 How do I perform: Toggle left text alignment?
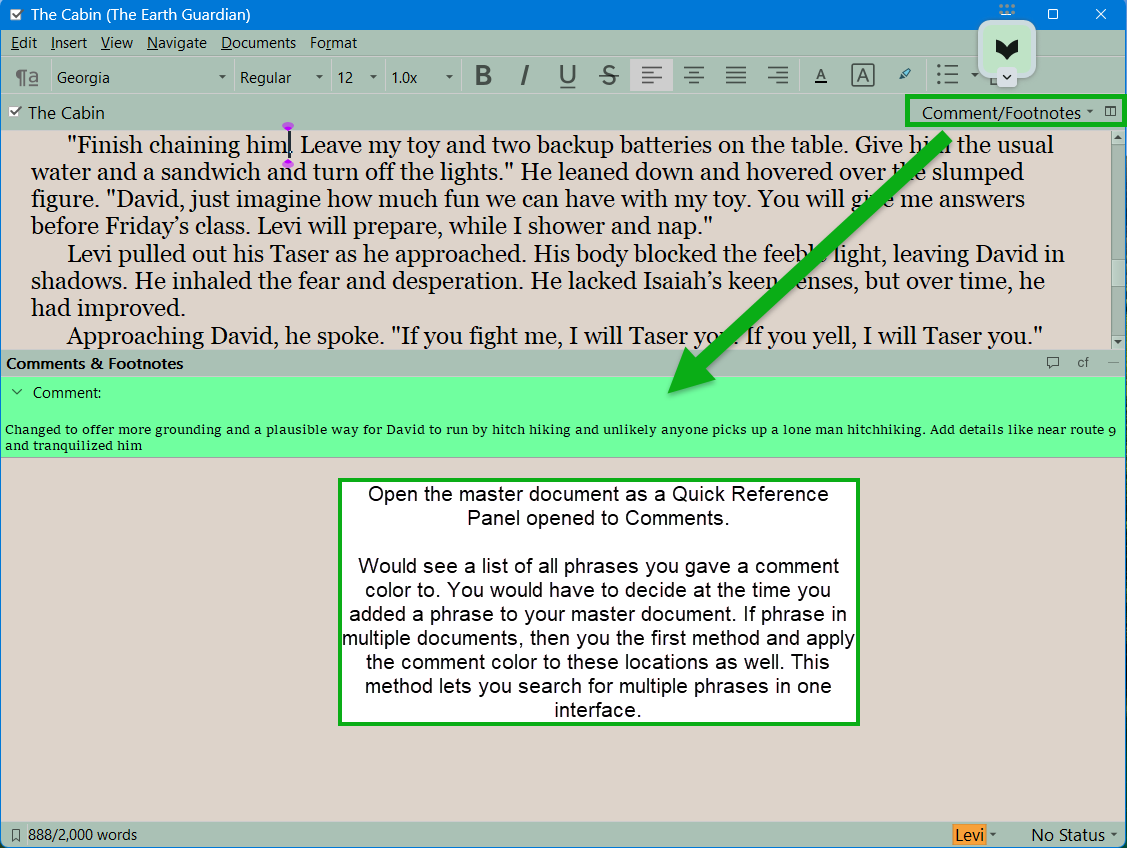pyautogui.click(x=651, y=77)
